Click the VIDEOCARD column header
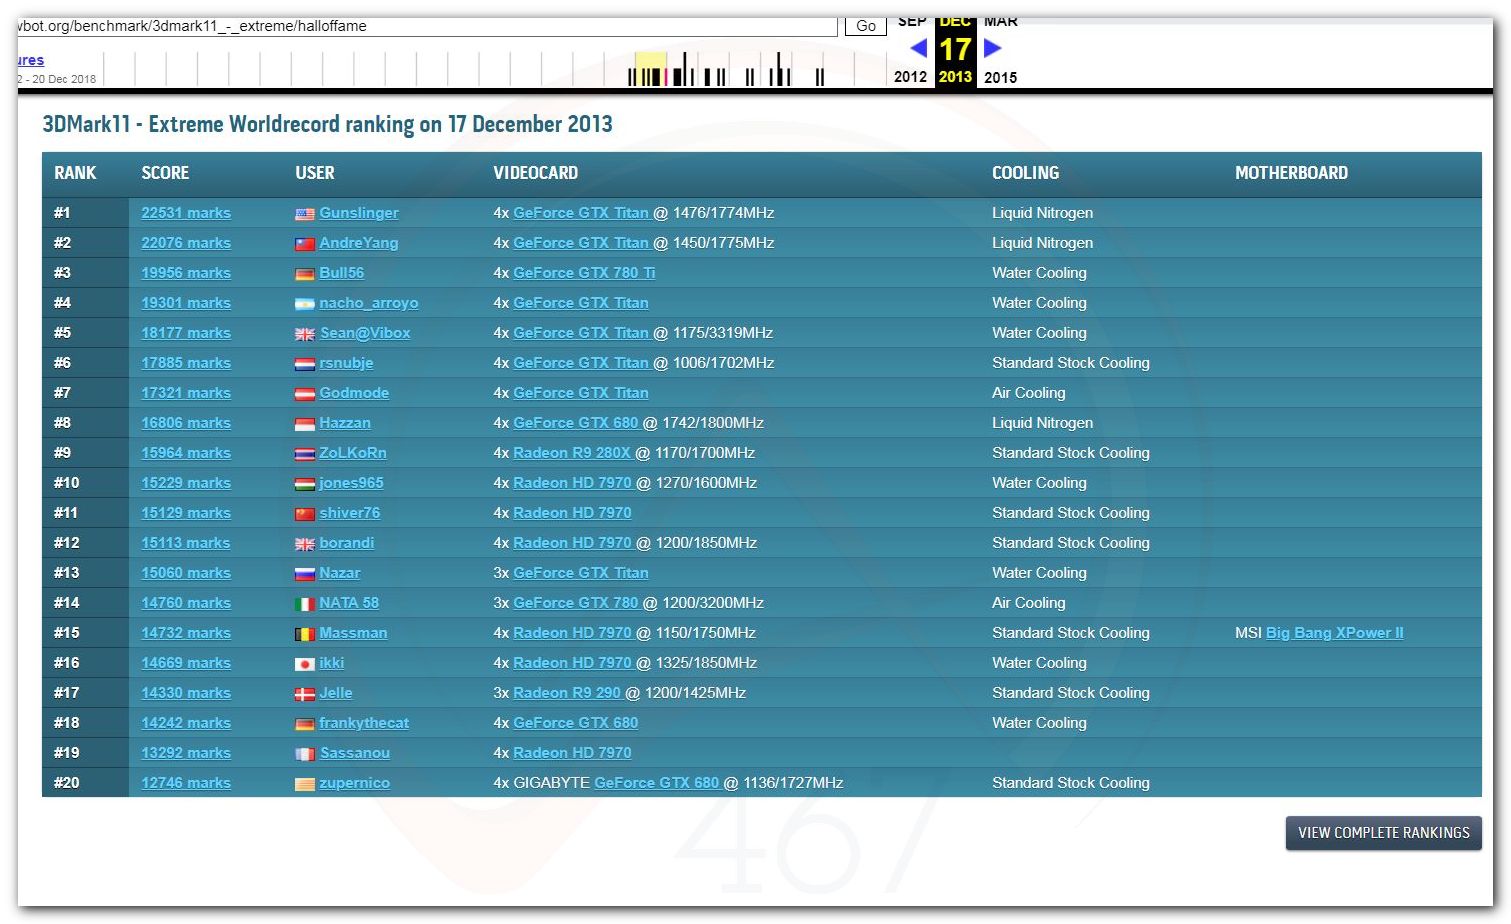The image size is (1511, 924). (536, 173)
